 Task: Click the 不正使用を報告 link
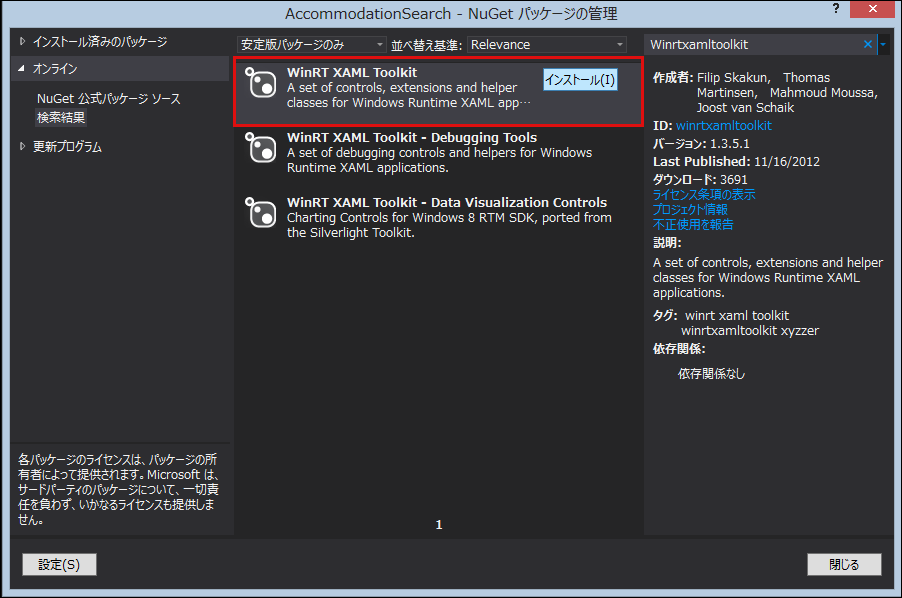pos(693,224)
